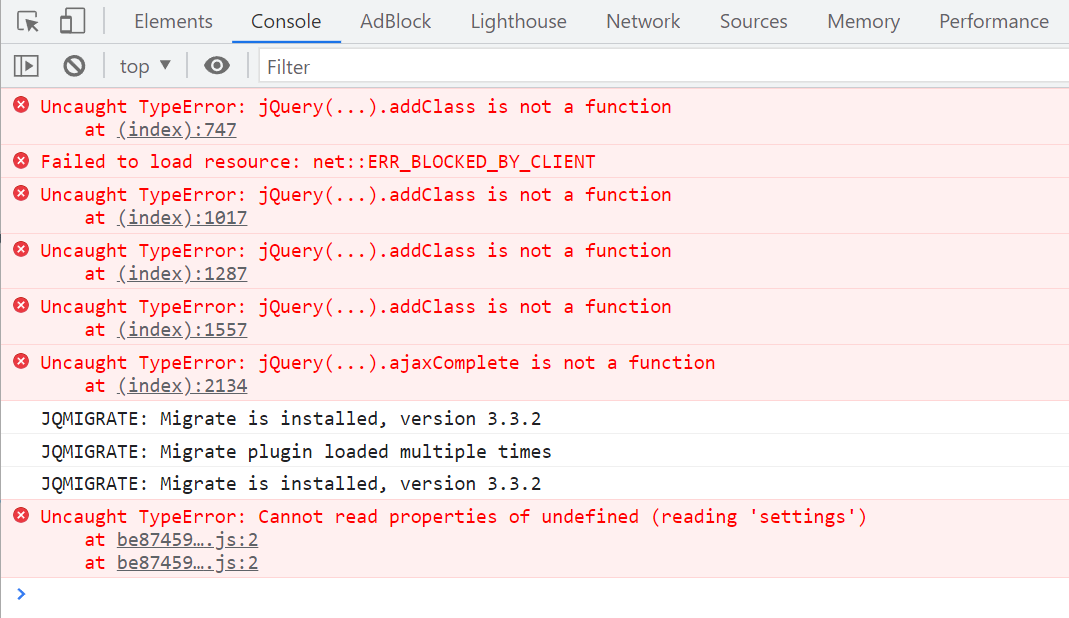This screenshot has height=618, width=1069.
Task: Open the live expression eye icon
Action: 216,66
